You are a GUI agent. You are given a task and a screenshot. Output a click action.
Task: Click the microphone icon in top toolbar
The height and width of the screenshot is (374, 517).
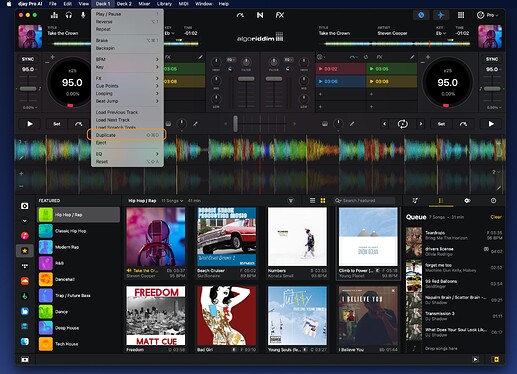pos(83,15)
